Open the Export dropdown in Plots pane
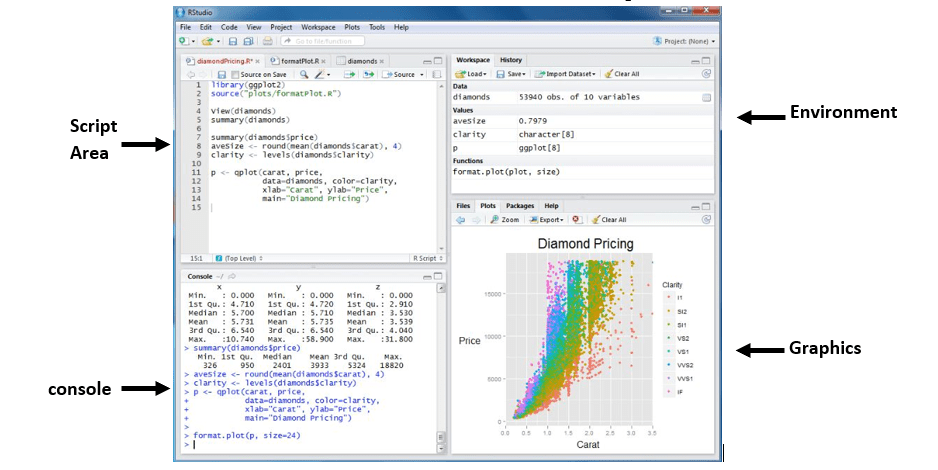 coord(546,219)
